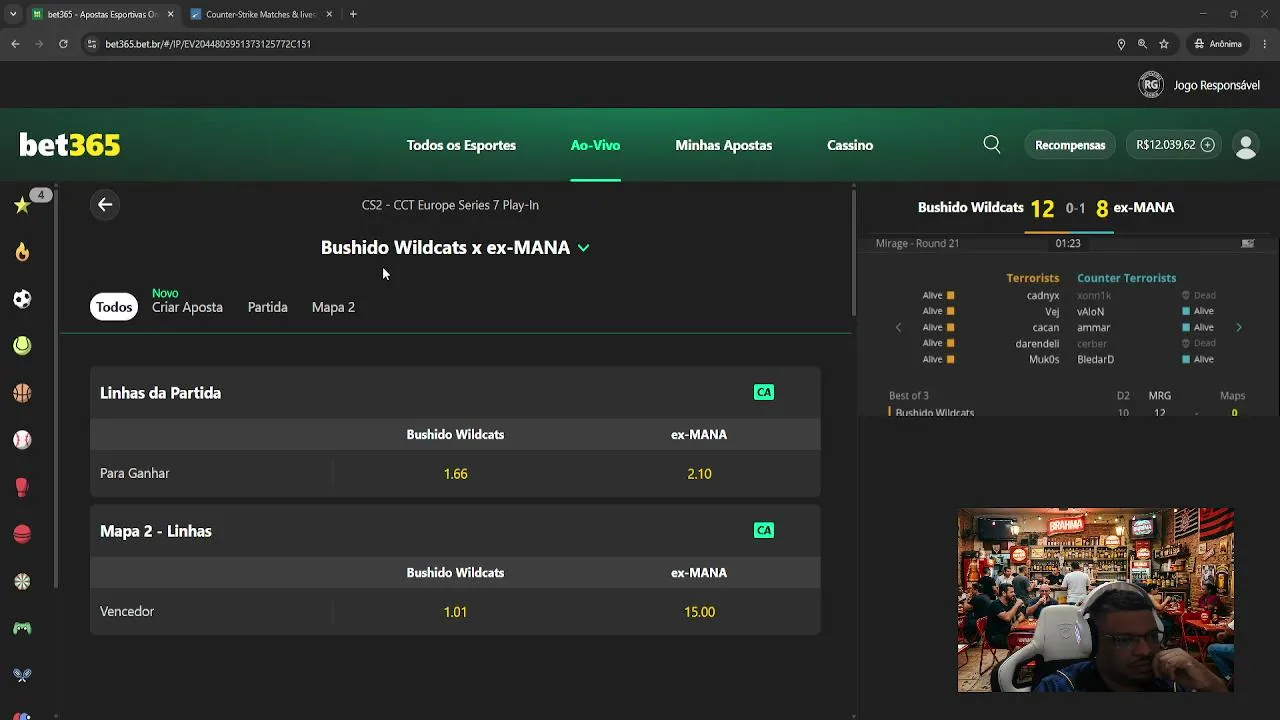Click the location permission icon in address bar
Viewport: 1280px width, 720px height.
(x=1121, y=44)
